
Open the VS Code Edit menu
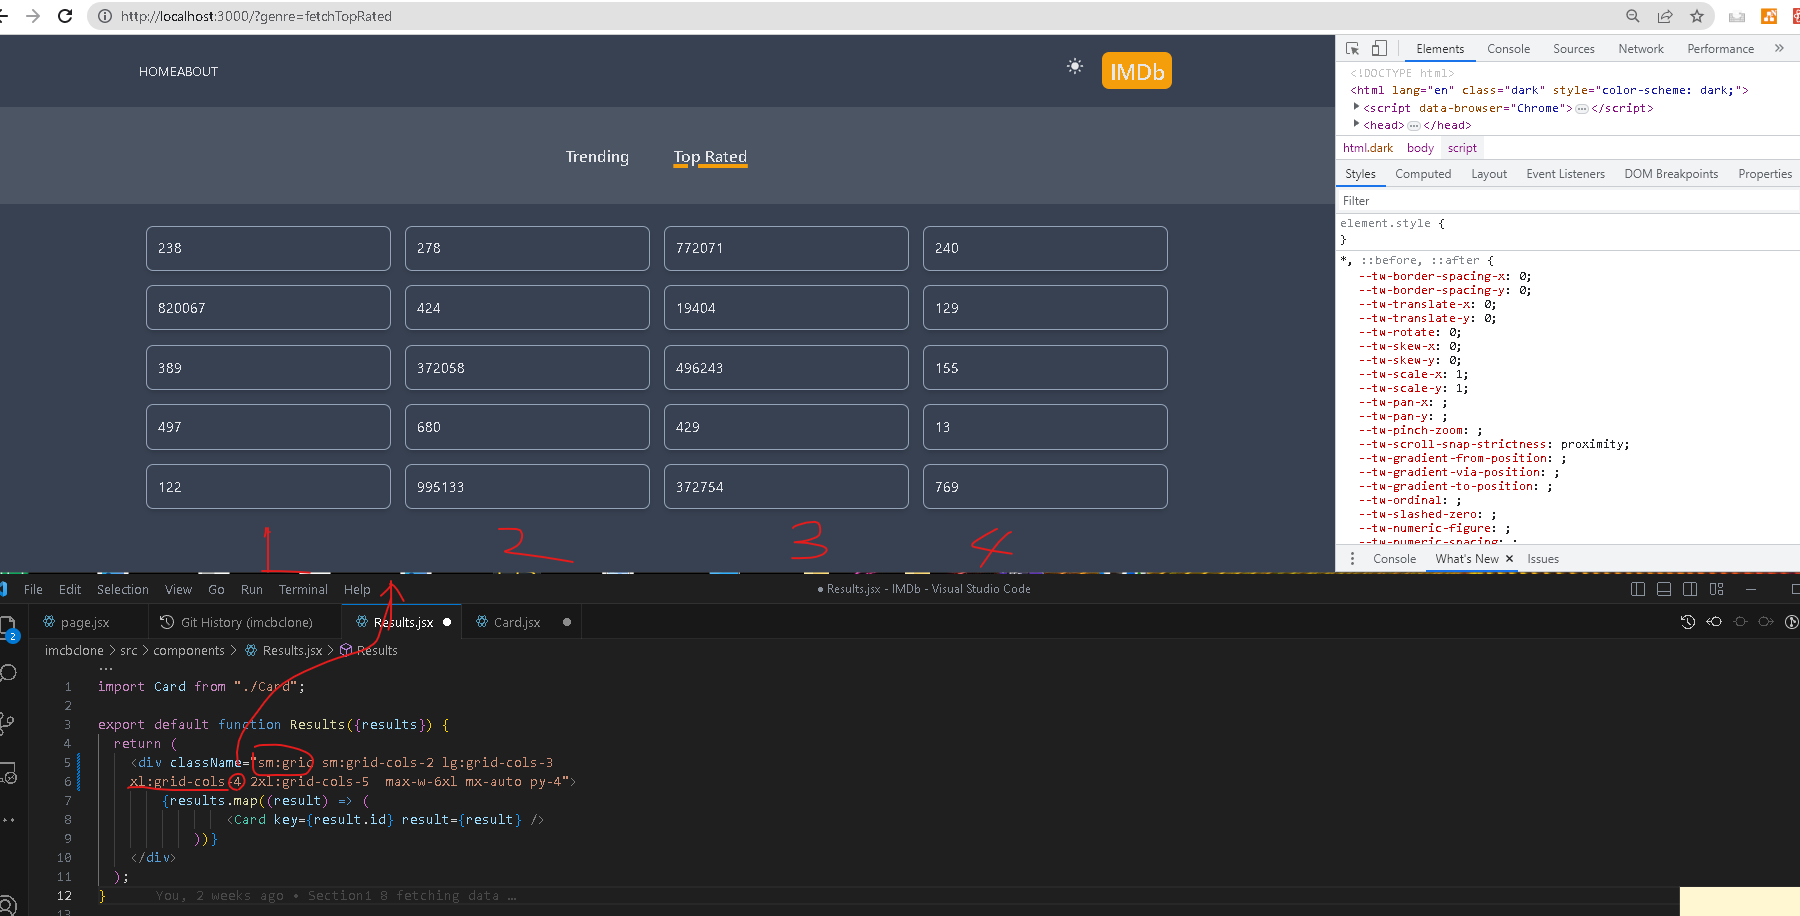70,590
